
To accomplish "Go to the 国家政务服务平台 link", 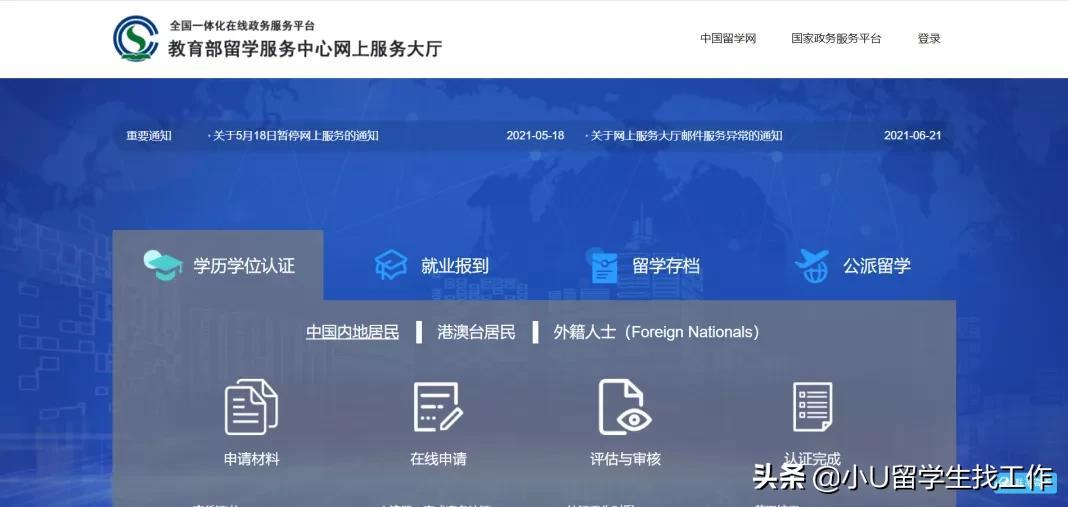I will 836,39.
